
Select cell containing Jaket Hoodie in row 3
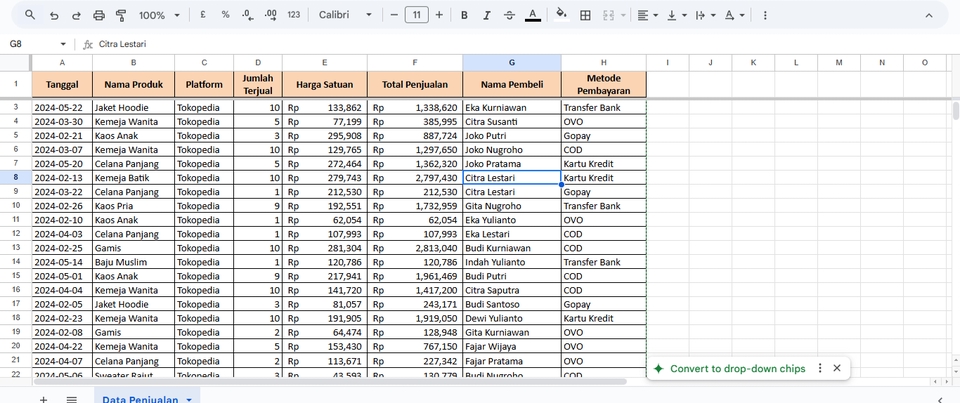pos(133,107)
